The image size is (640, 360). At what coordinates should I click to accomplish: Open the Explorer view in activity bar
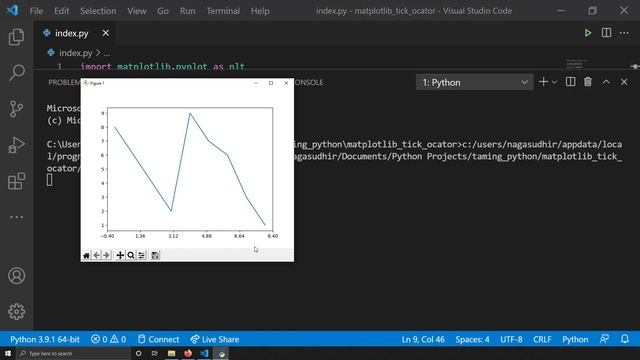[16, 37]
